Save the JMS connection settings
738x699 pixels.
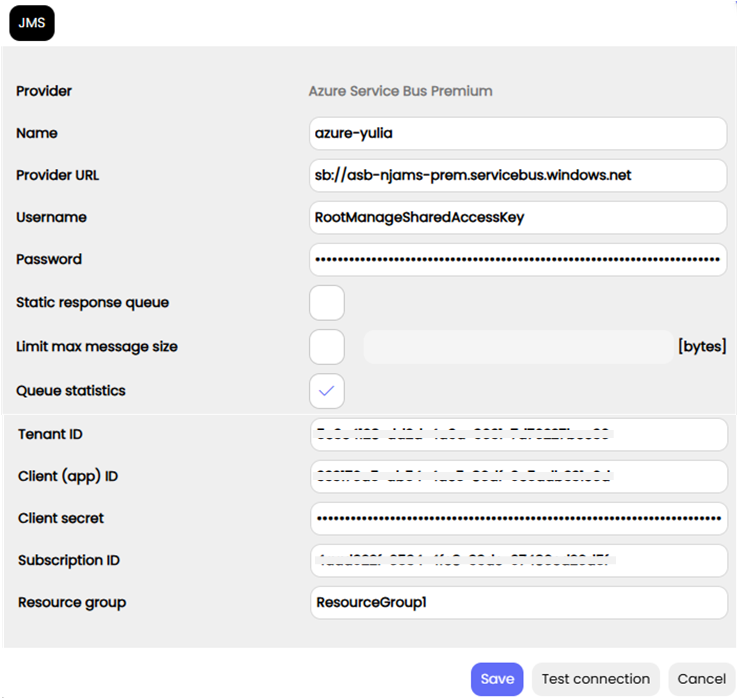tap(497, 679)
